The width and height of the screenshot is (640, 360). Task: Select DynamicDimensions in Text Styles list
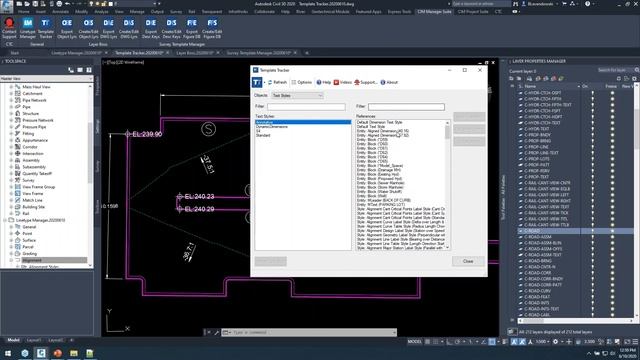coord(272,127)
